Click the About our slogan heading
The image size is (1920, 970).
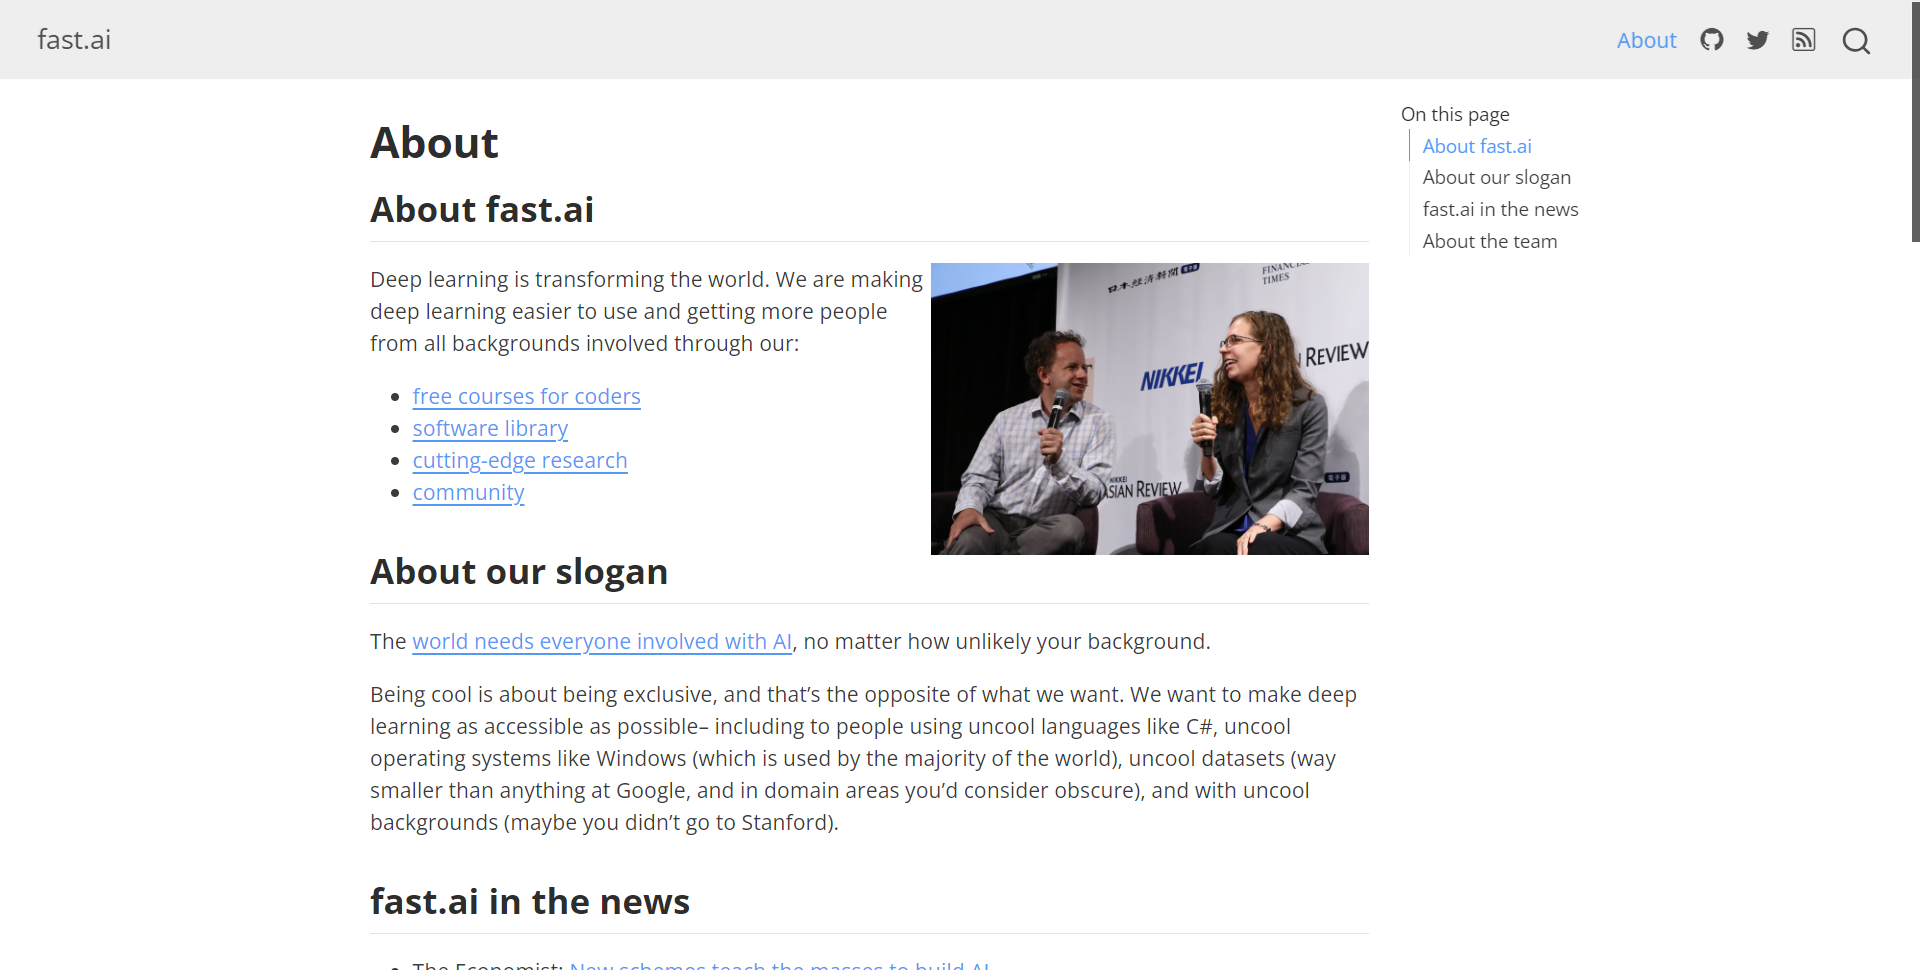coord(519,572)
